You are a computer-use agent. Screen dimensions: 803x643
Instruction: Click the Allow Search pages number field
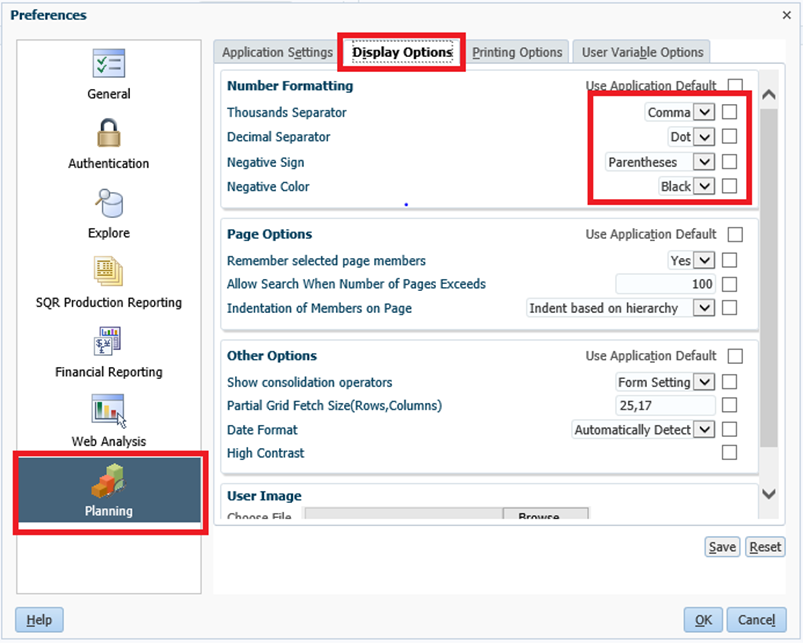(665, 284)
